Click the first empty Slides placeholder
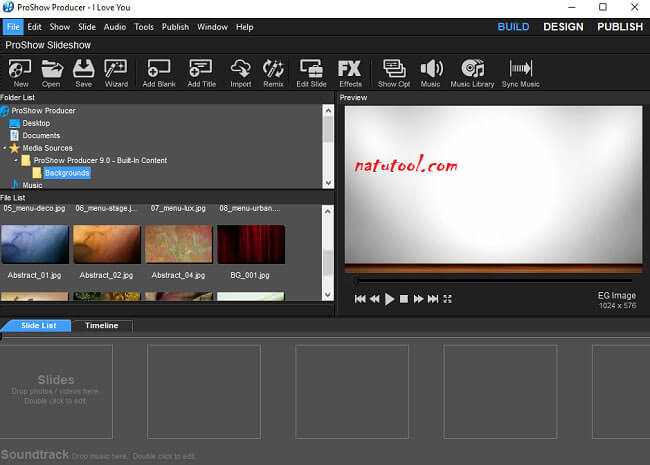 coord(56,391)
